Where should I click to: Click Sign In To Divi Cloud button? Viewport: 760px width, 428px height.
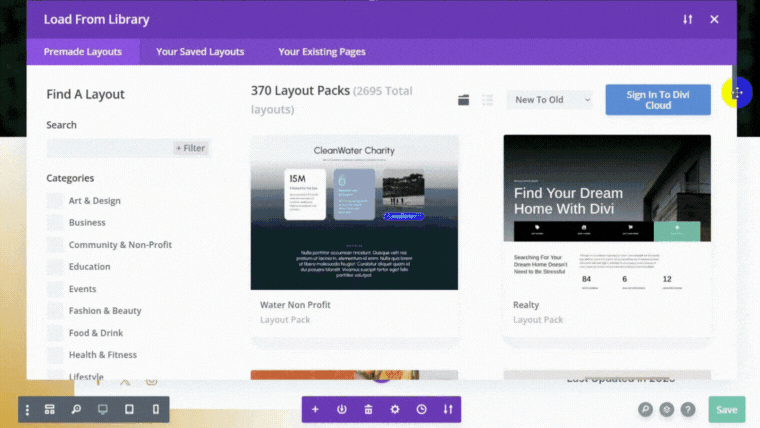[658, 100]
